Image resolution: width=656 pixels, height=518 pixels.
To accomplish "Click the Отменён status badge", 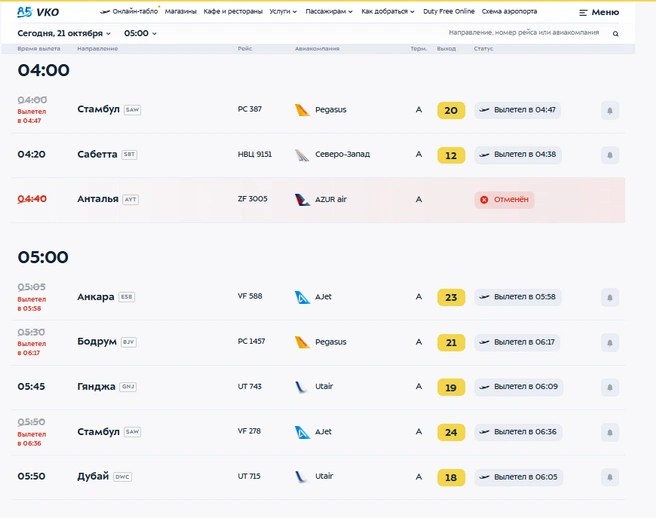I will click(504, 200).
